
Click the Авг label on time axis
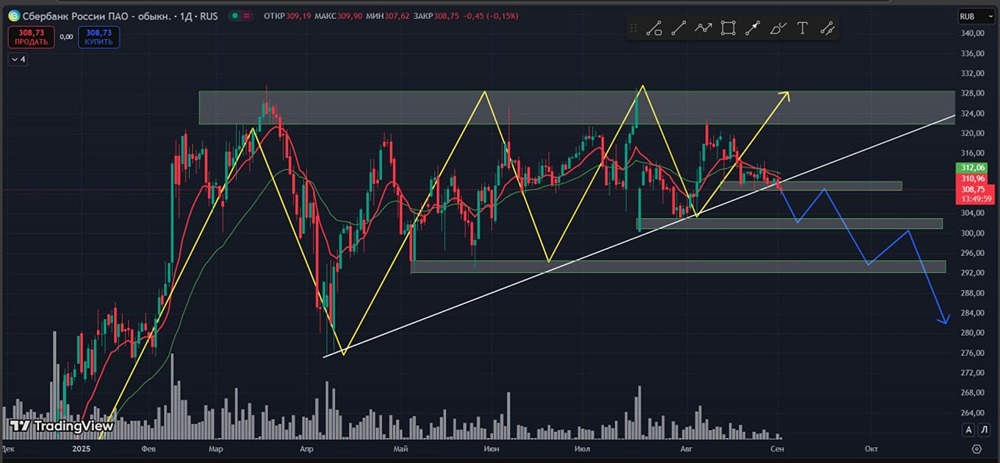click(x=686, y=450)
